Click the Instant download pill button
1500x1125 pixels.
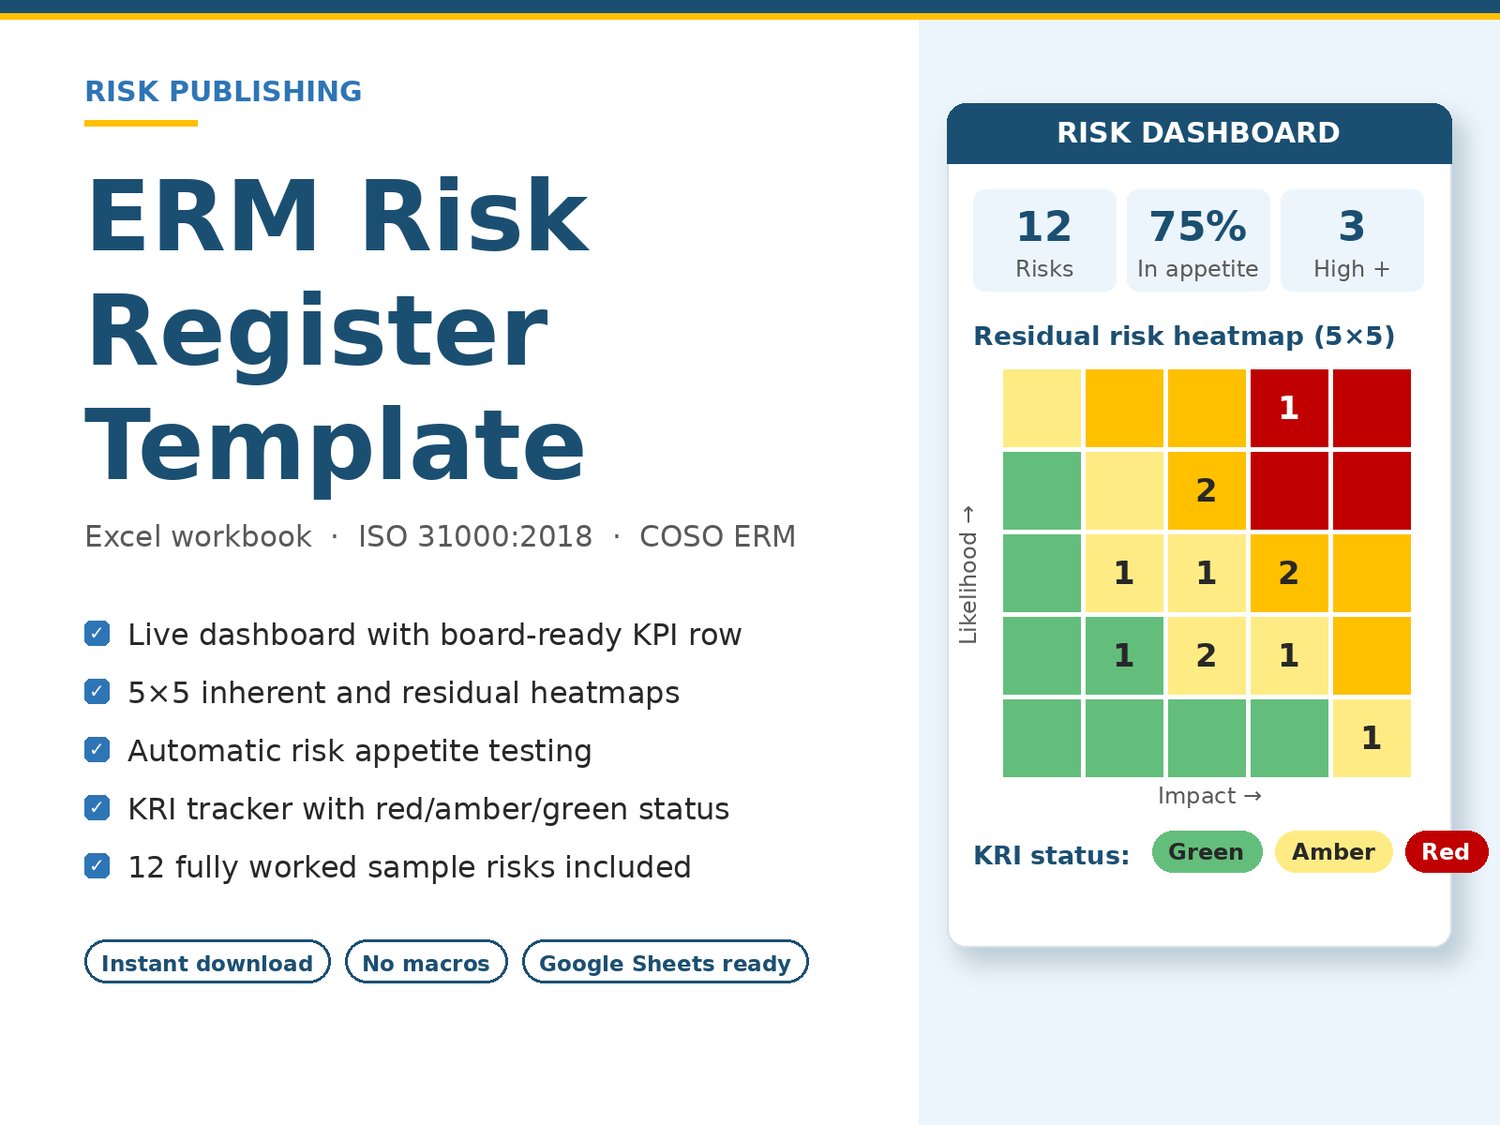point(207,962)
